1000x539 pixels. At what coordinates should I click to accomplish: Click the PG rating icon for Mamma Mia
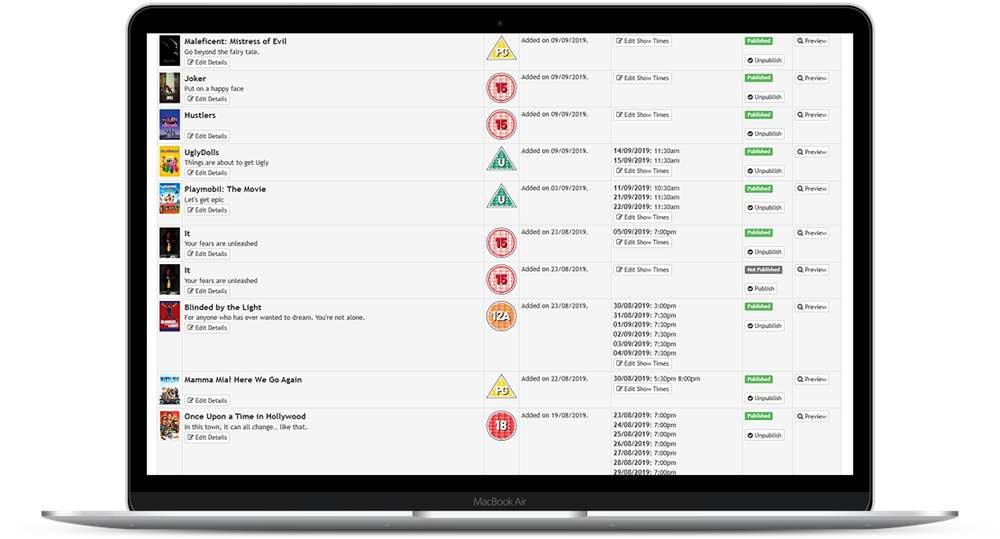(500, 388)
